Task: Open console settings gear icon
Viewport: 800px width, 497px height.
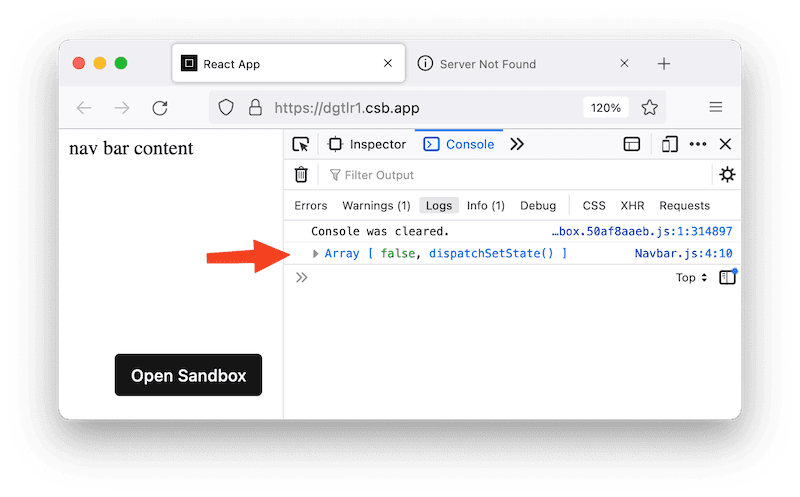Action: [727, 175]
